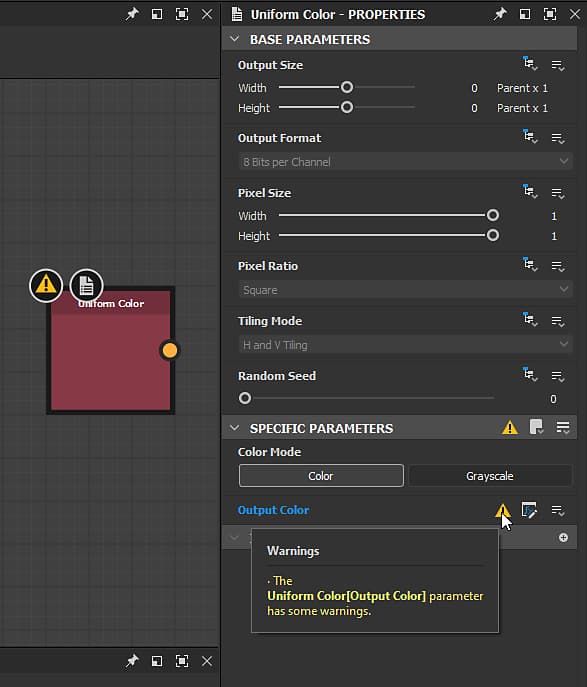Screen dimensions: 587x687
Task: Select Grayscale color mode
Action: point(490,476)
